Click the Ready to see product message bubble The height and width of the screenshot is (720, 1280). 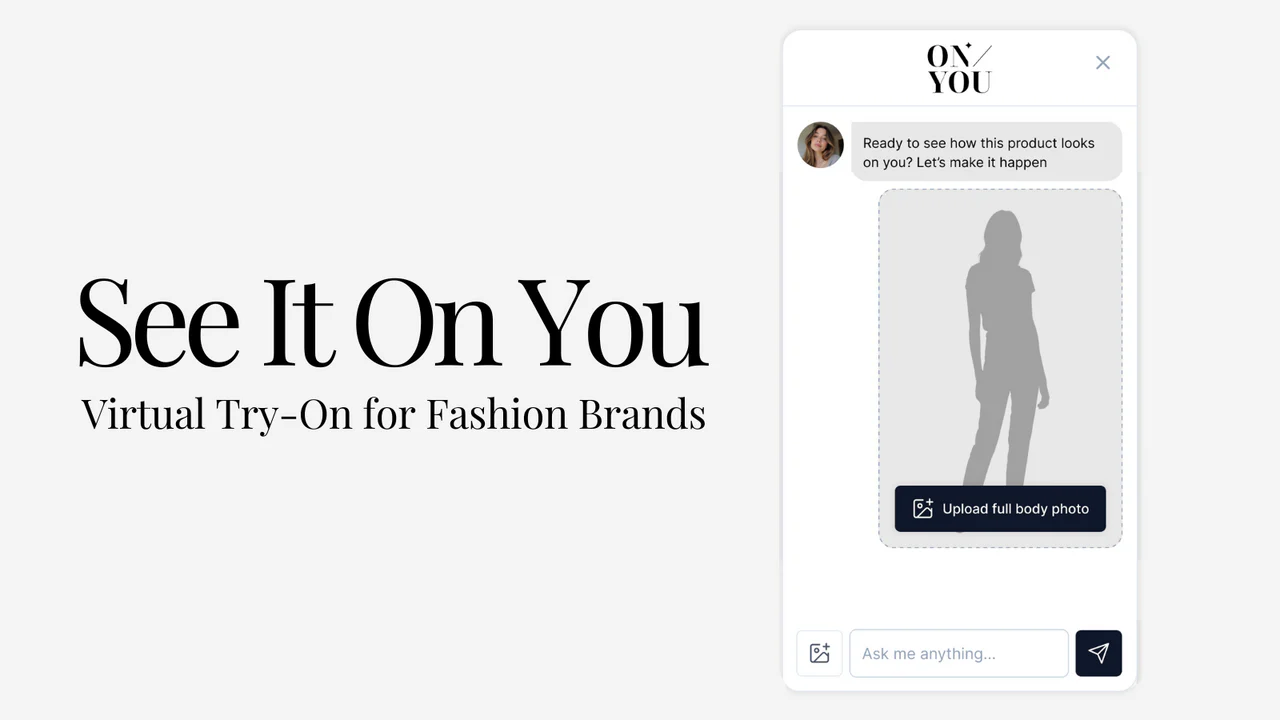(x=986, y=152)
